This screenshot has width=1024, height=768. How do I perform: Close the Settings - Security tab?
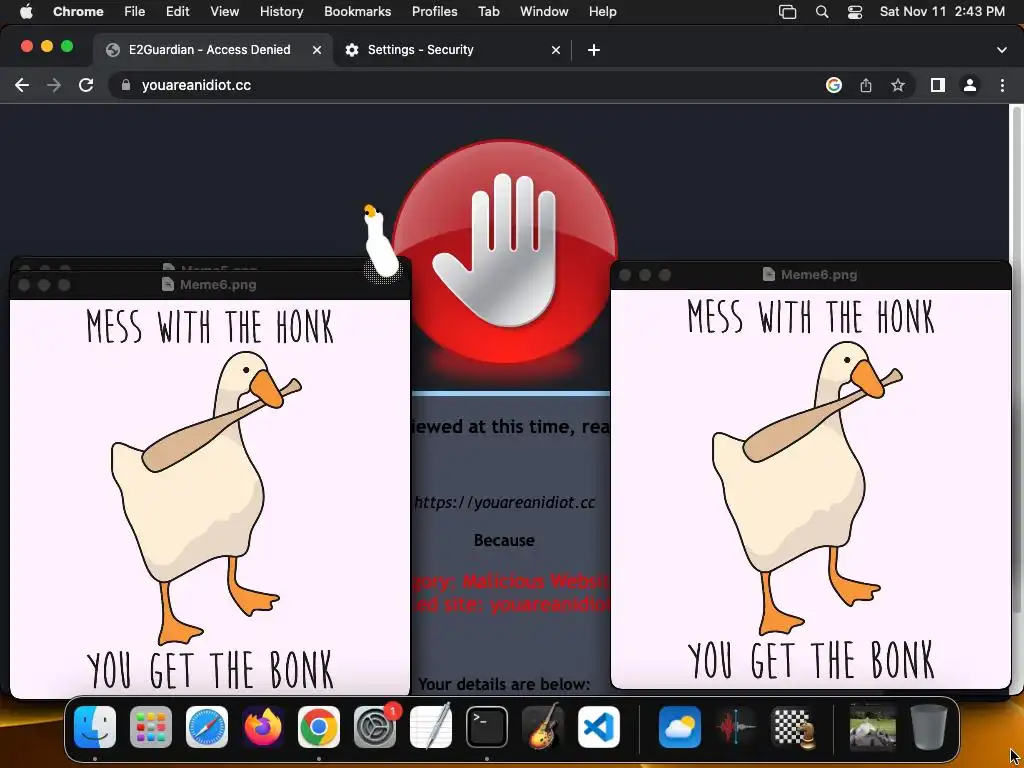coord(556,50)
